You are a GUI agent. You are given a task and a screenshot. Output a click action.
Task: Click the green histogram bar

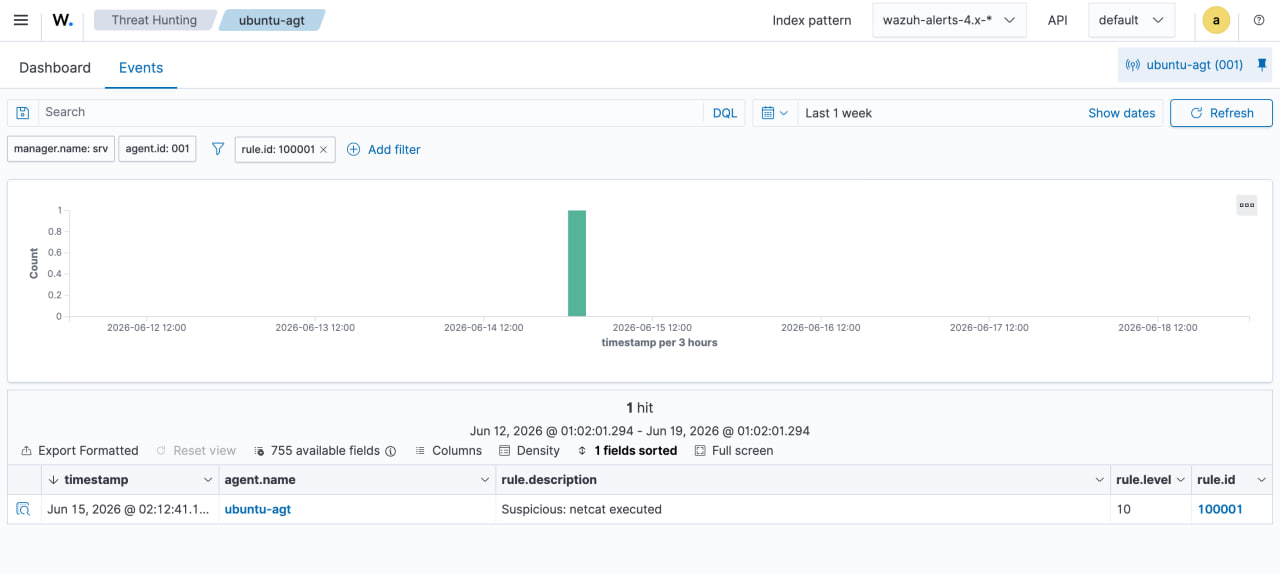(x=577, y=263)
